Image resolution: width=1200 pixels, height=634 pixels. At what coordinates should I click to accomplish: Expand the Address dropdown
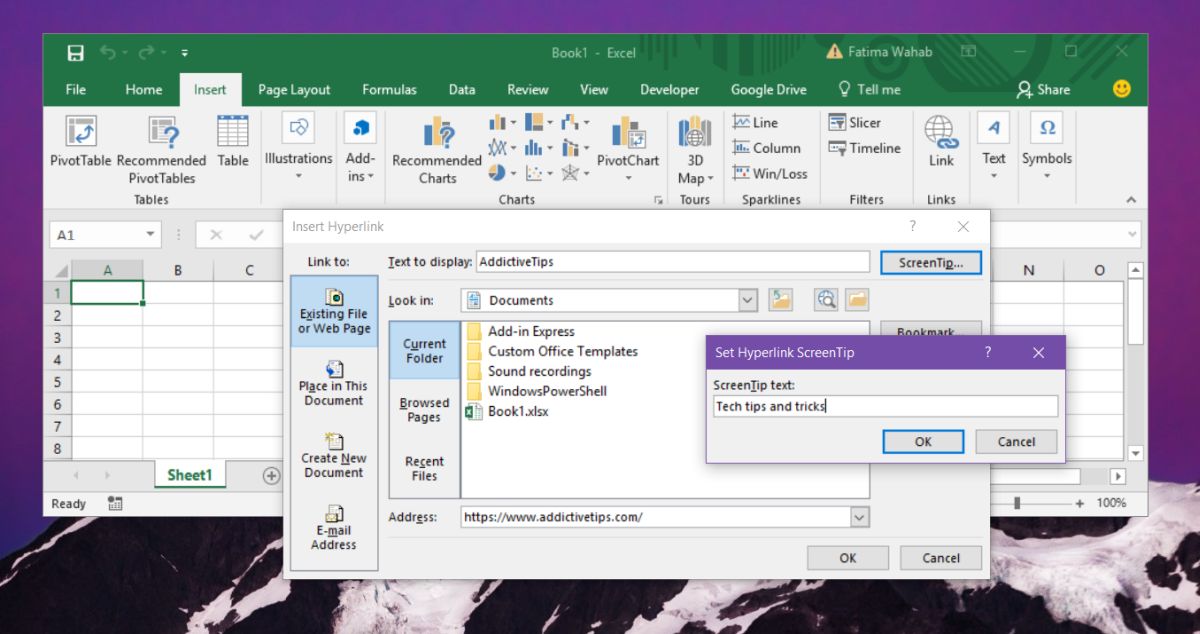pos(859,517)
